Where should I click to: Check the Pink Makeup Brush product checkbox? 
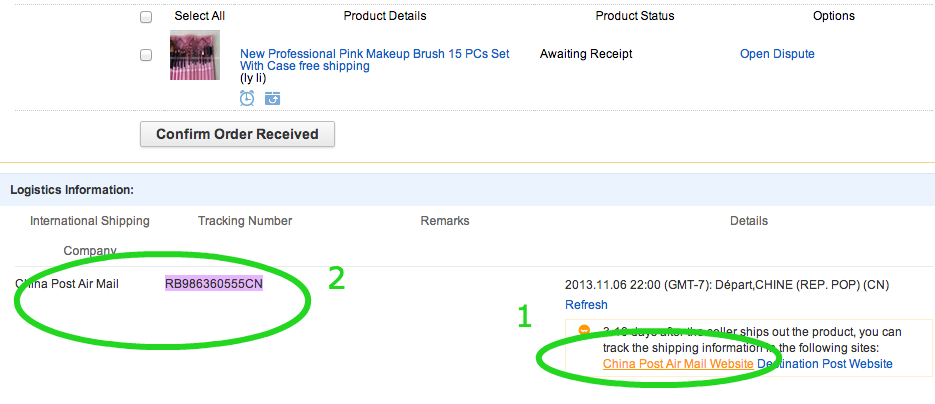click(146, 55)
